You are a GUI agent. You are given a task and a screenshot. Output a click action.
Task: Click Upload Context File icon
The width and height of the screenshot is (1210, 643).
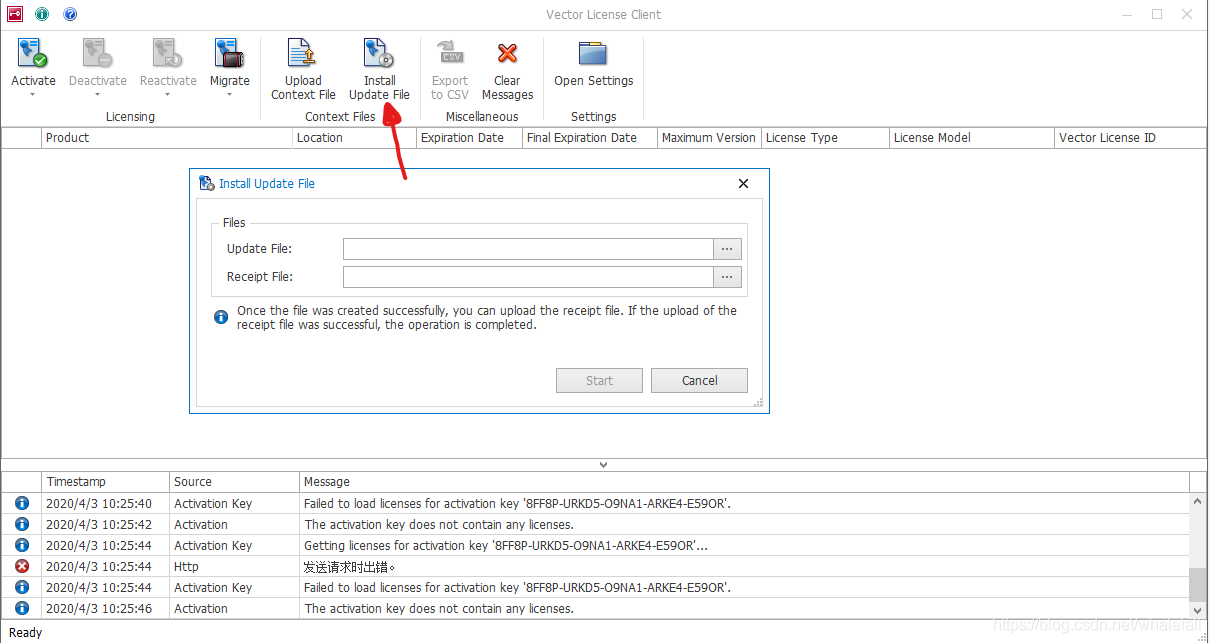coord(302,54)
